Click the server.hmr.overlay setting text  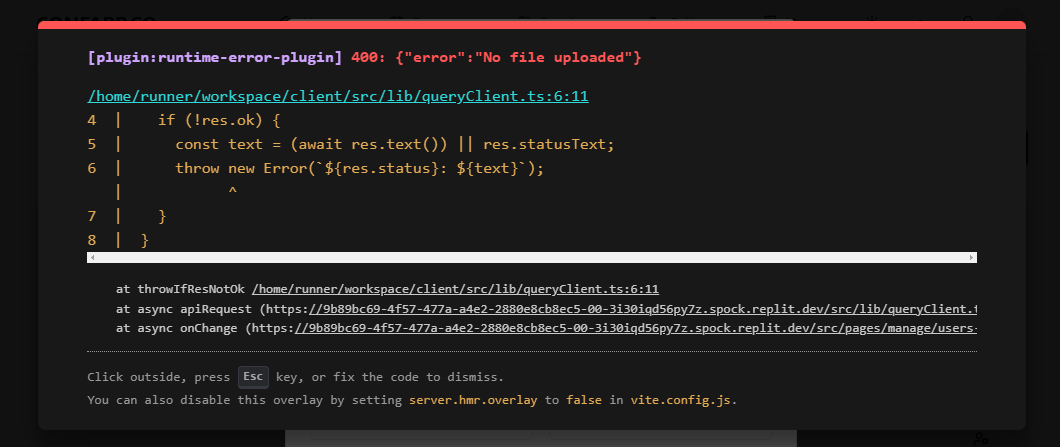point(474,400)
